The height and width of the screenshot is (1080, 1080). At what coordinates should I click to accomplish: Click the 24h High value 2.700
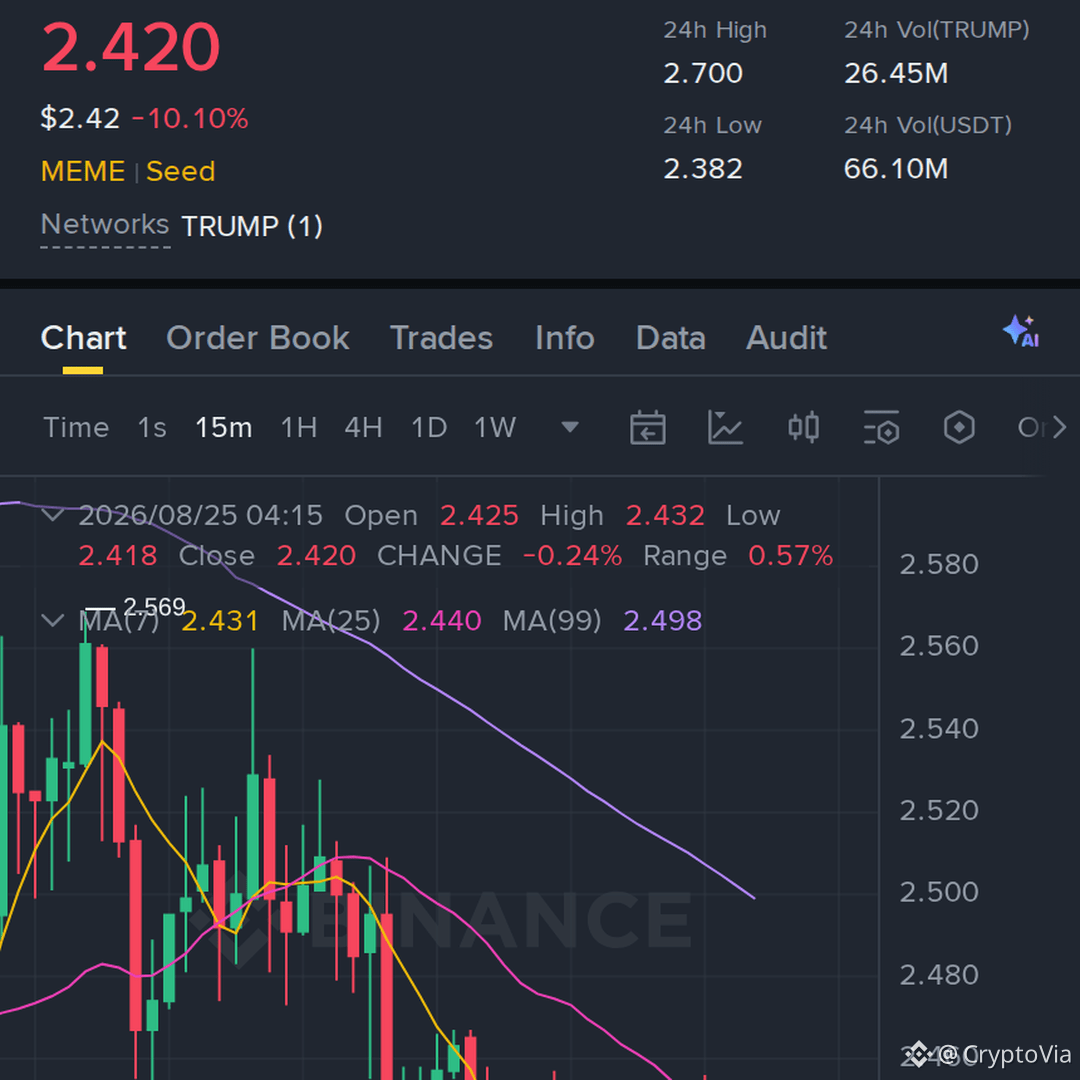click(x=703, y=74)
